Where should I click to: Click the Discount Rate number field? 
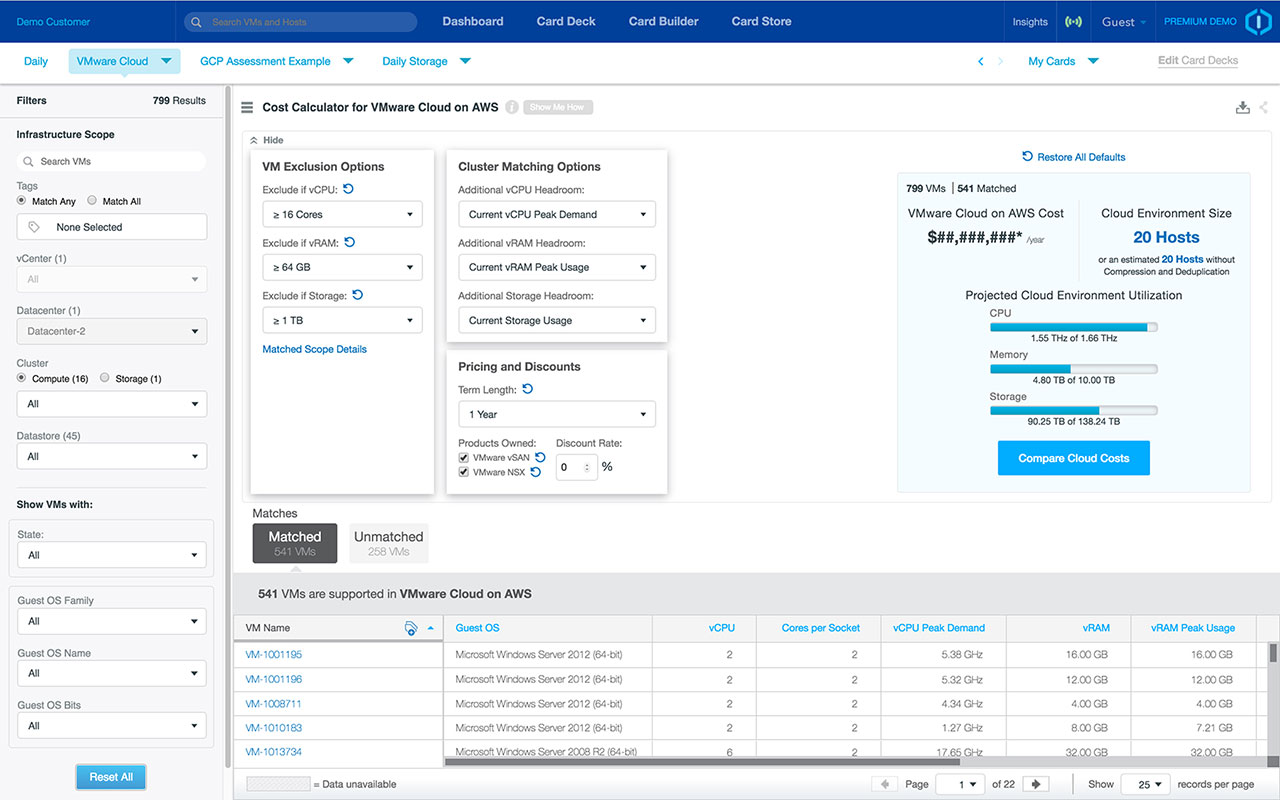click(576, 467)
